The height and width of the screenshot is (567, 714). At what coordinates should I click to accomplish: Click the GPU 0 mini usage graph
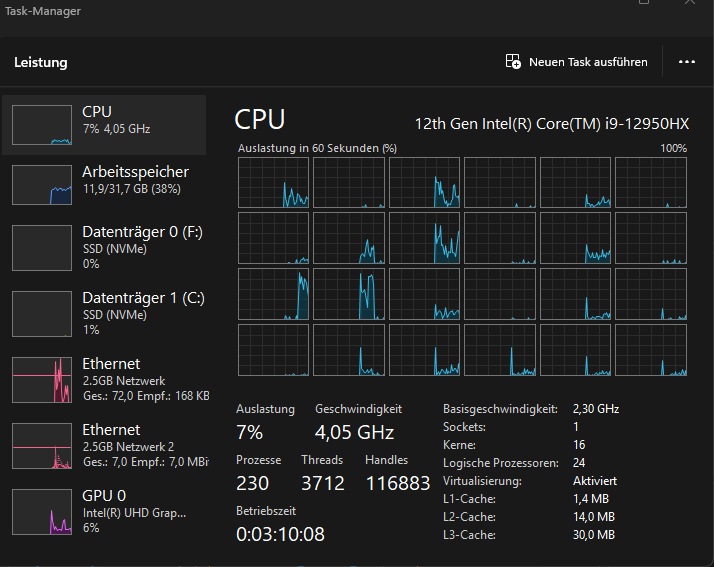[x=42, y=511]
